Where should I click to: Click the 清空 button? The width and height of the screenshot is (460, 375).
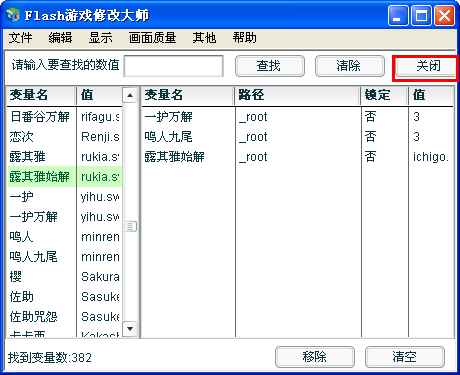[405, 357]
